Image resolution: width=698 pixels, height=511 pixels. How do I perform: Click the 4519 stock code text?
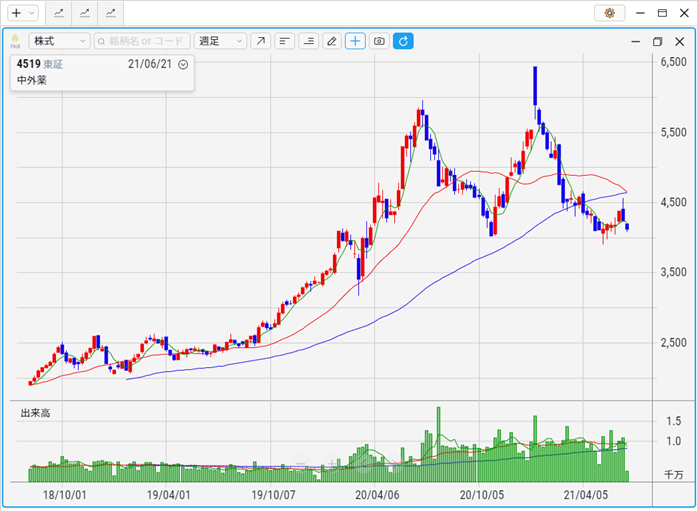(x=29, y=64)
